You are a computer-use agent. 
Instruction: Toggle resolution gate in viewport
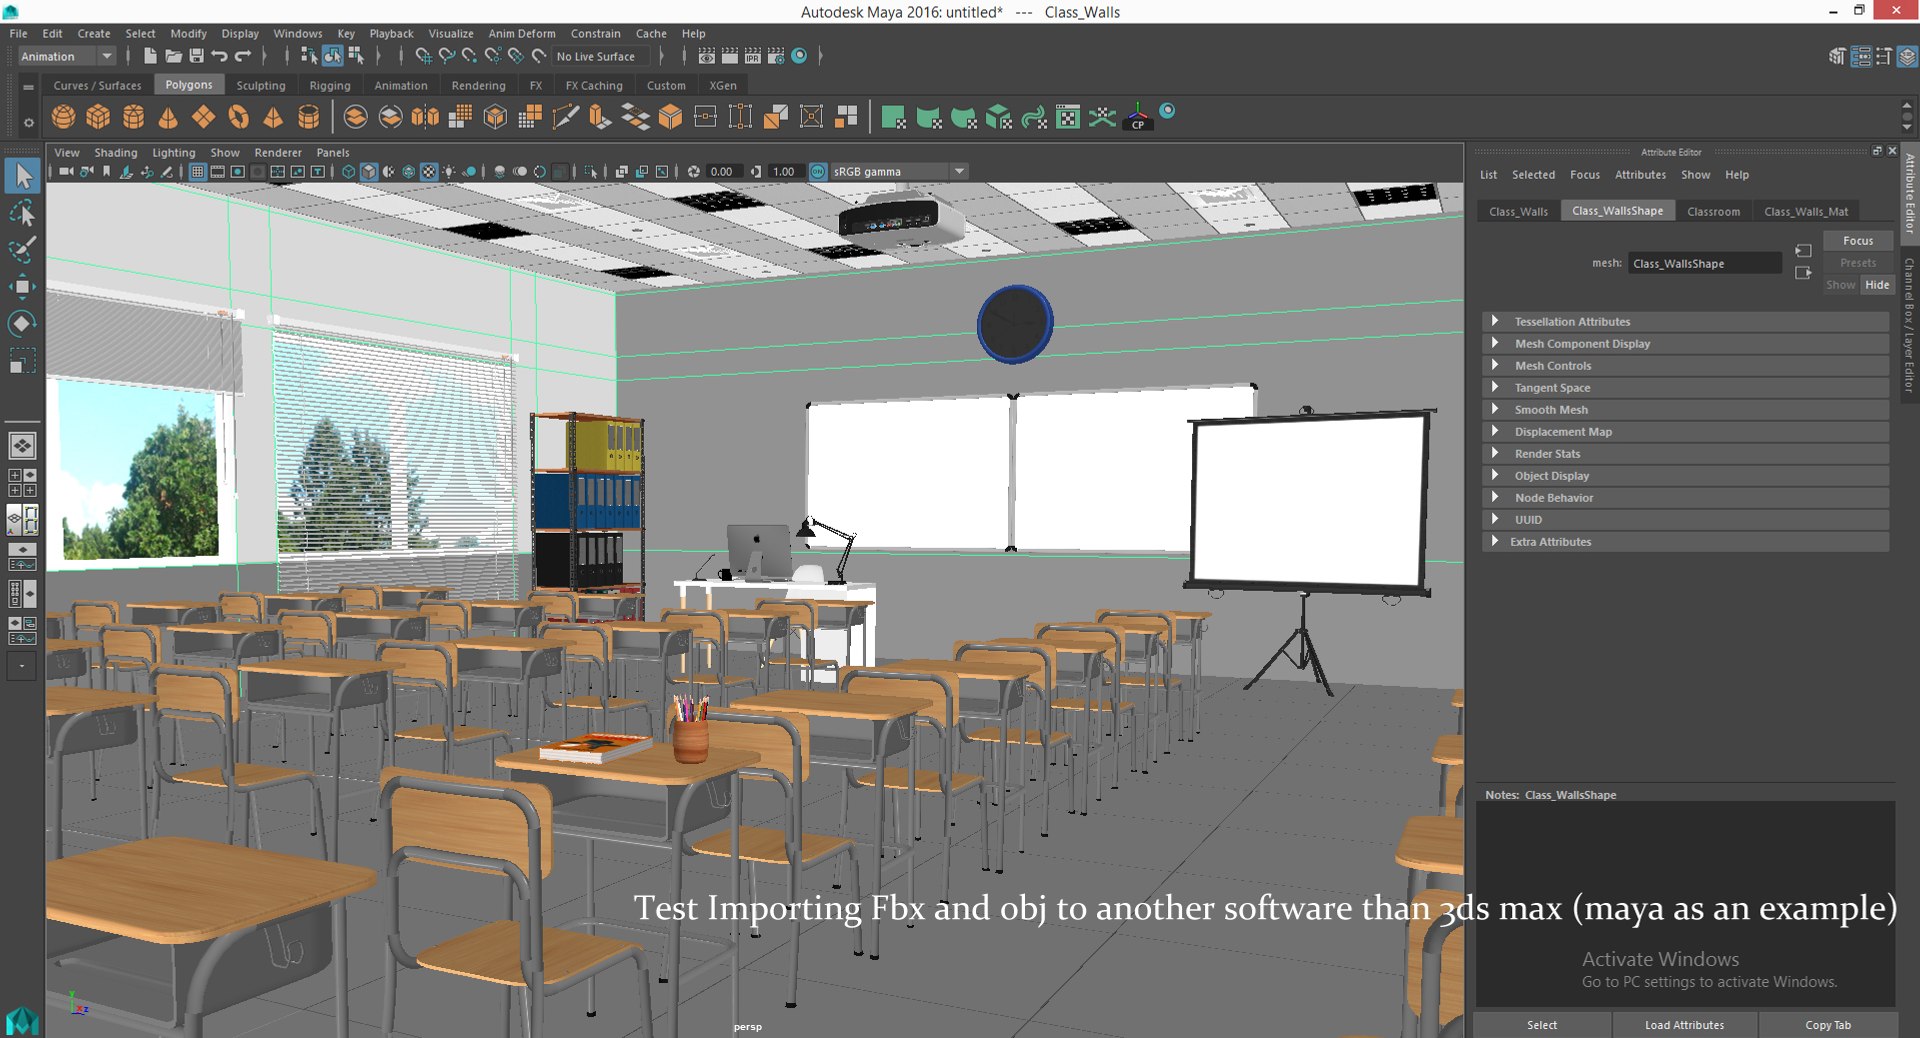coord(237,172)
